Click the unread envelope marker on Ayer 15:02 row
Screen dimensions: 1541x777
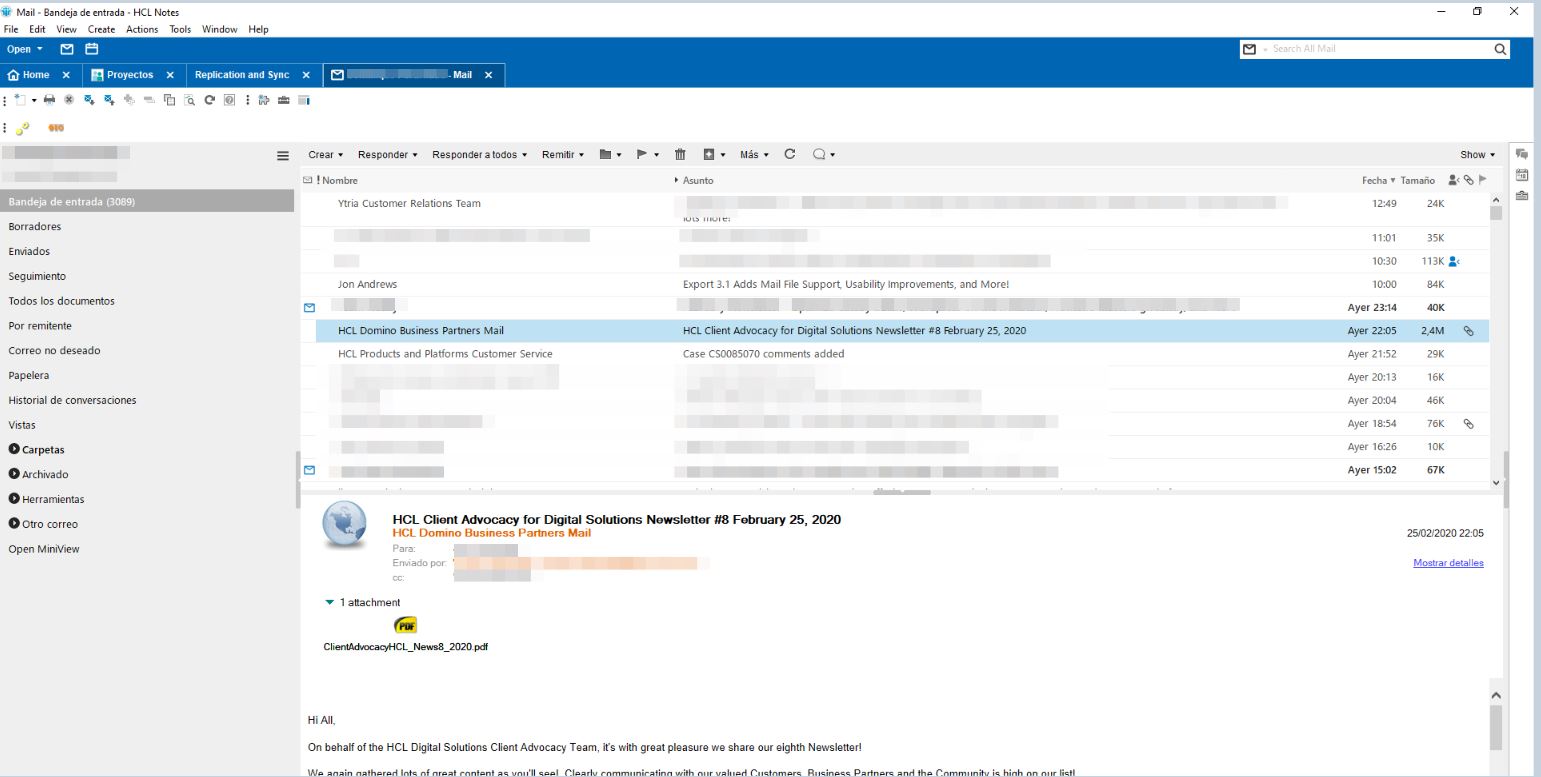tap(309, 470)
